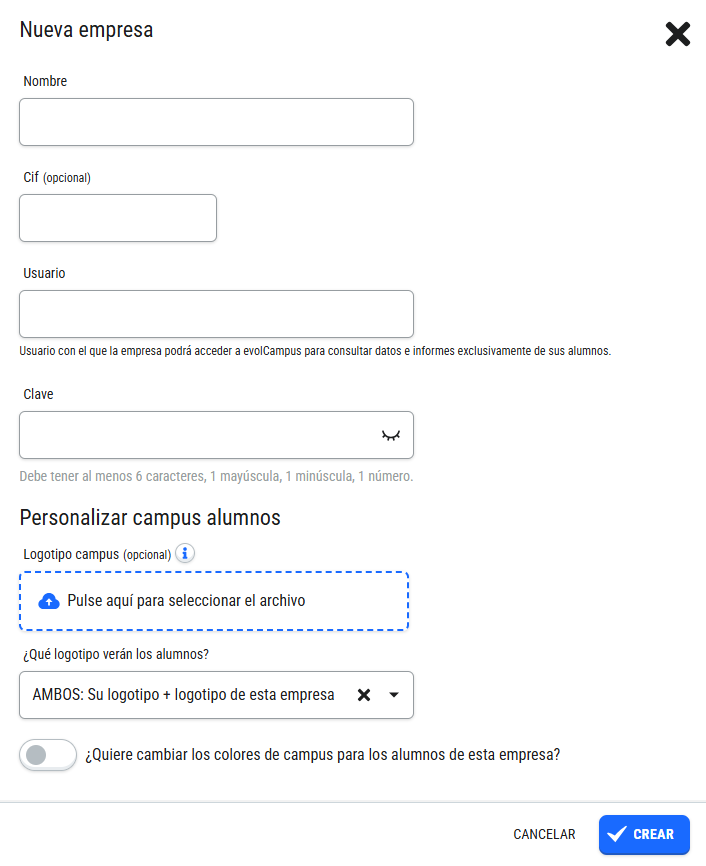This screenshot has height=866, width=706.
Task: Click CANCELAR to discard the new company
Action: 544,834
